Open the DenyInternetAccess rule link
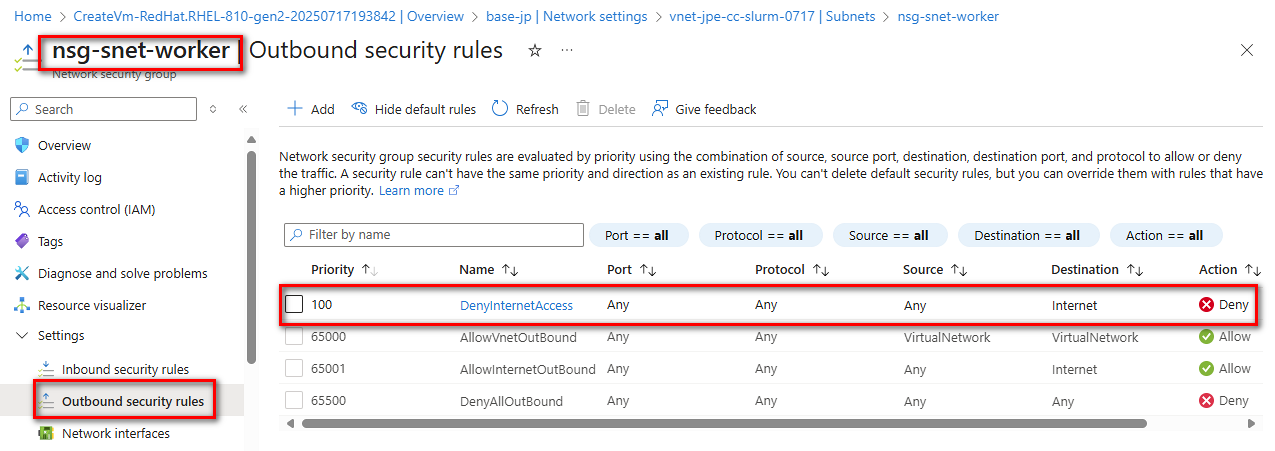 [x=515, y=305]
